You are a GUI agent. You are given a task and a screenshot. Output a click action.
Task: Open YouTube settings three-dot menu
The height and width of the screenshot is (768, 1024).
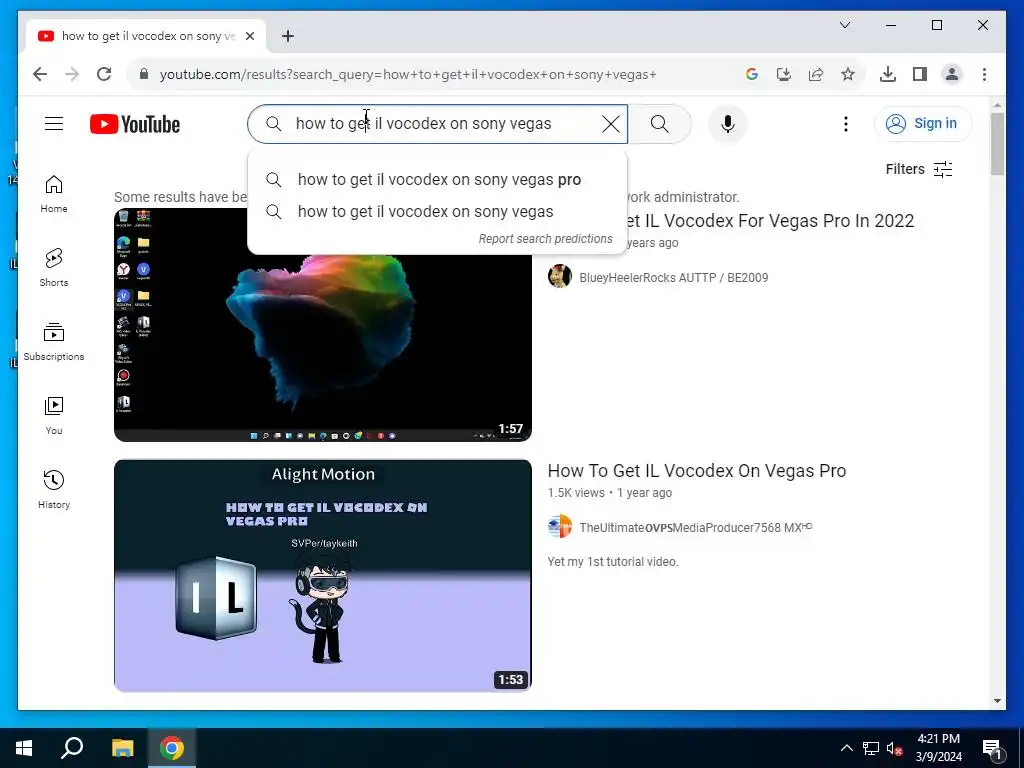point(846,123)
